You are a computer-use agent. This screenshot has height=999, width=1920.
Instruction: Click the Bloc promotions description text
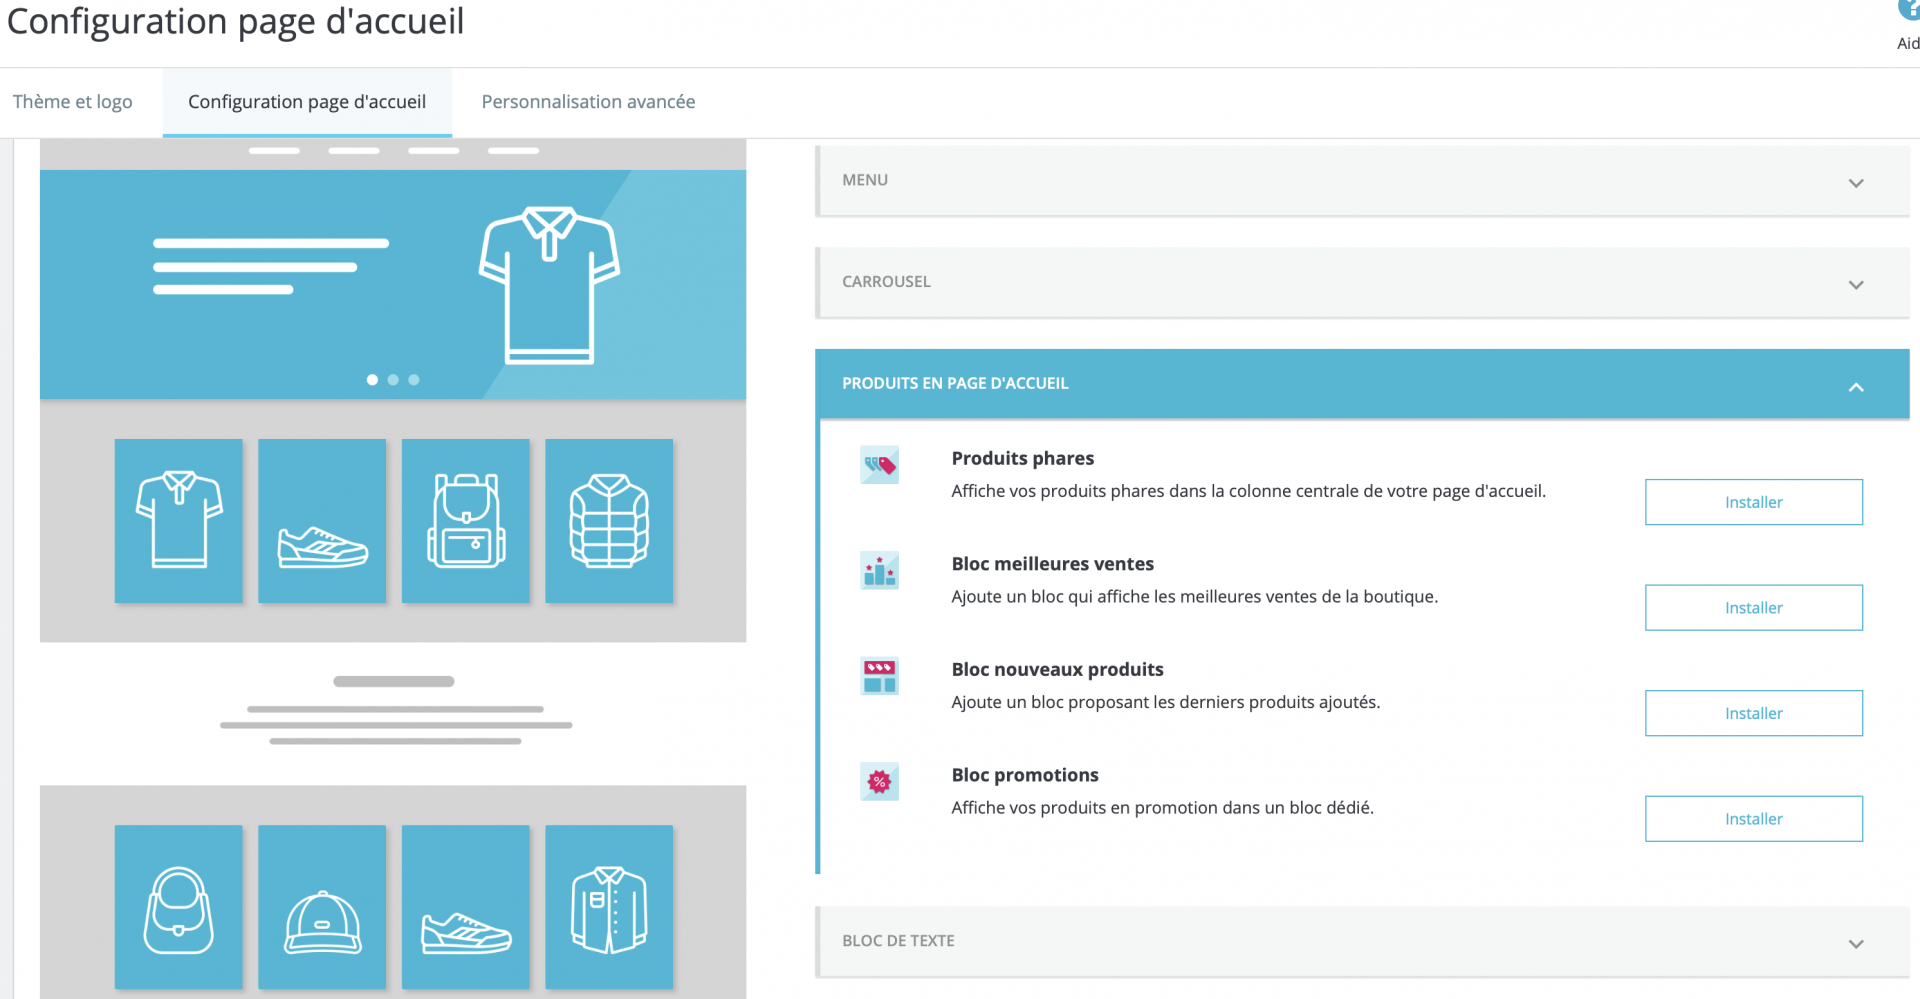tap(1163, 808)
